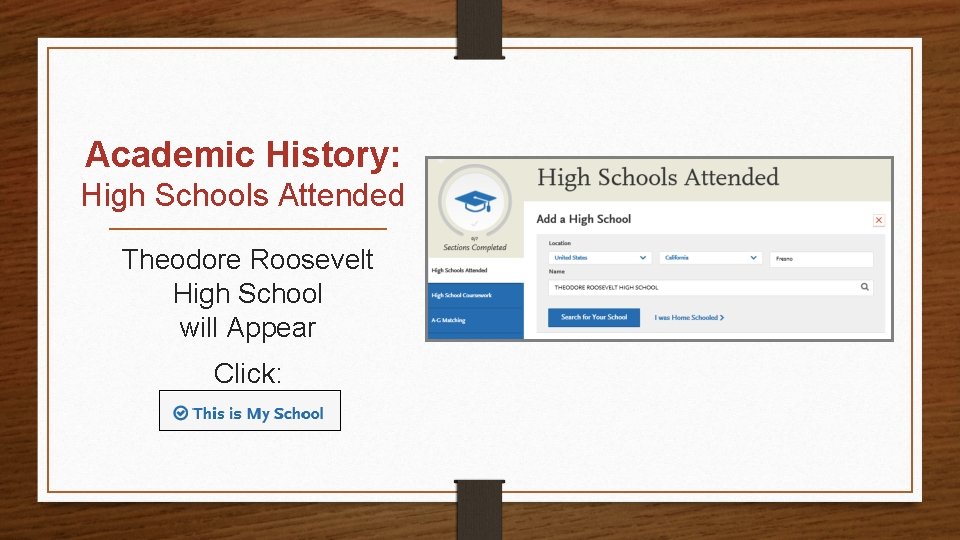Open the United States country dropdown

coord(599,258)
